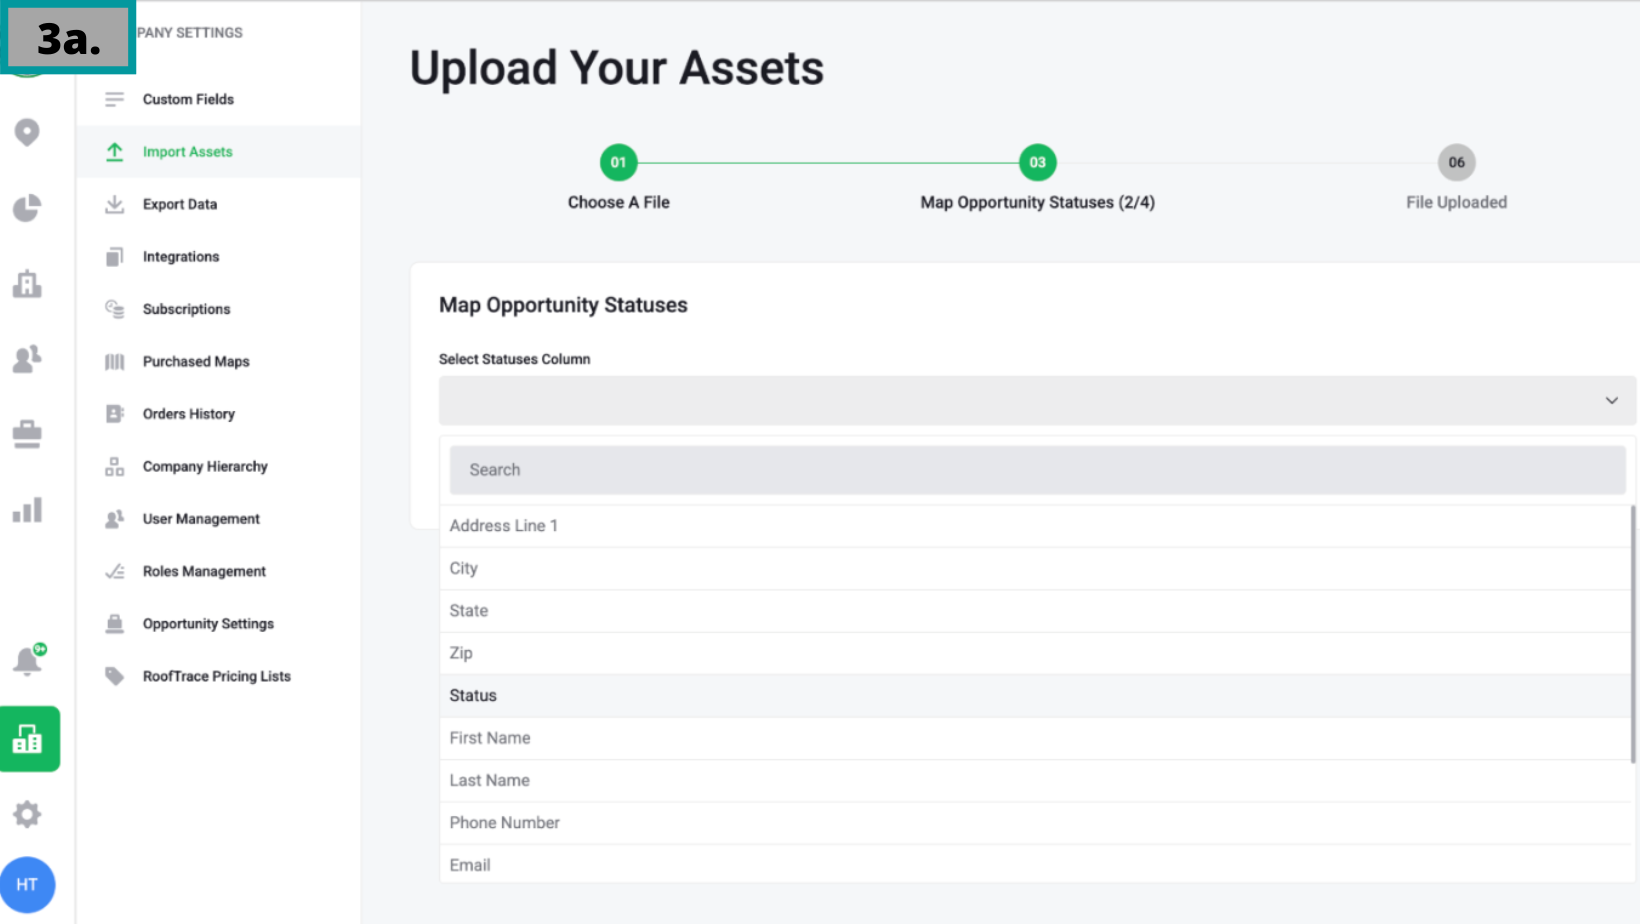The image size is (1640, 924).
Task: Choose Email option from dropdown list
Action: tap(1035, 865)
